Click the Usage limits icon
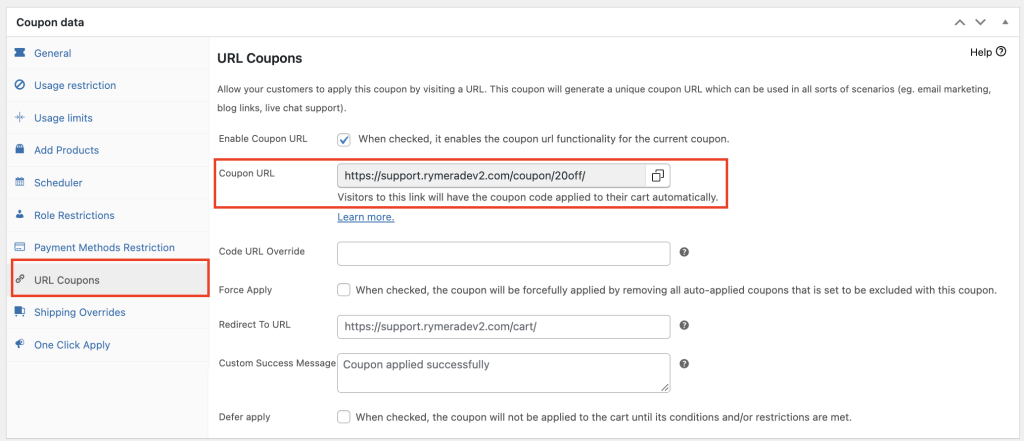This screenshot has height=441, width=1024. (20, 118)
